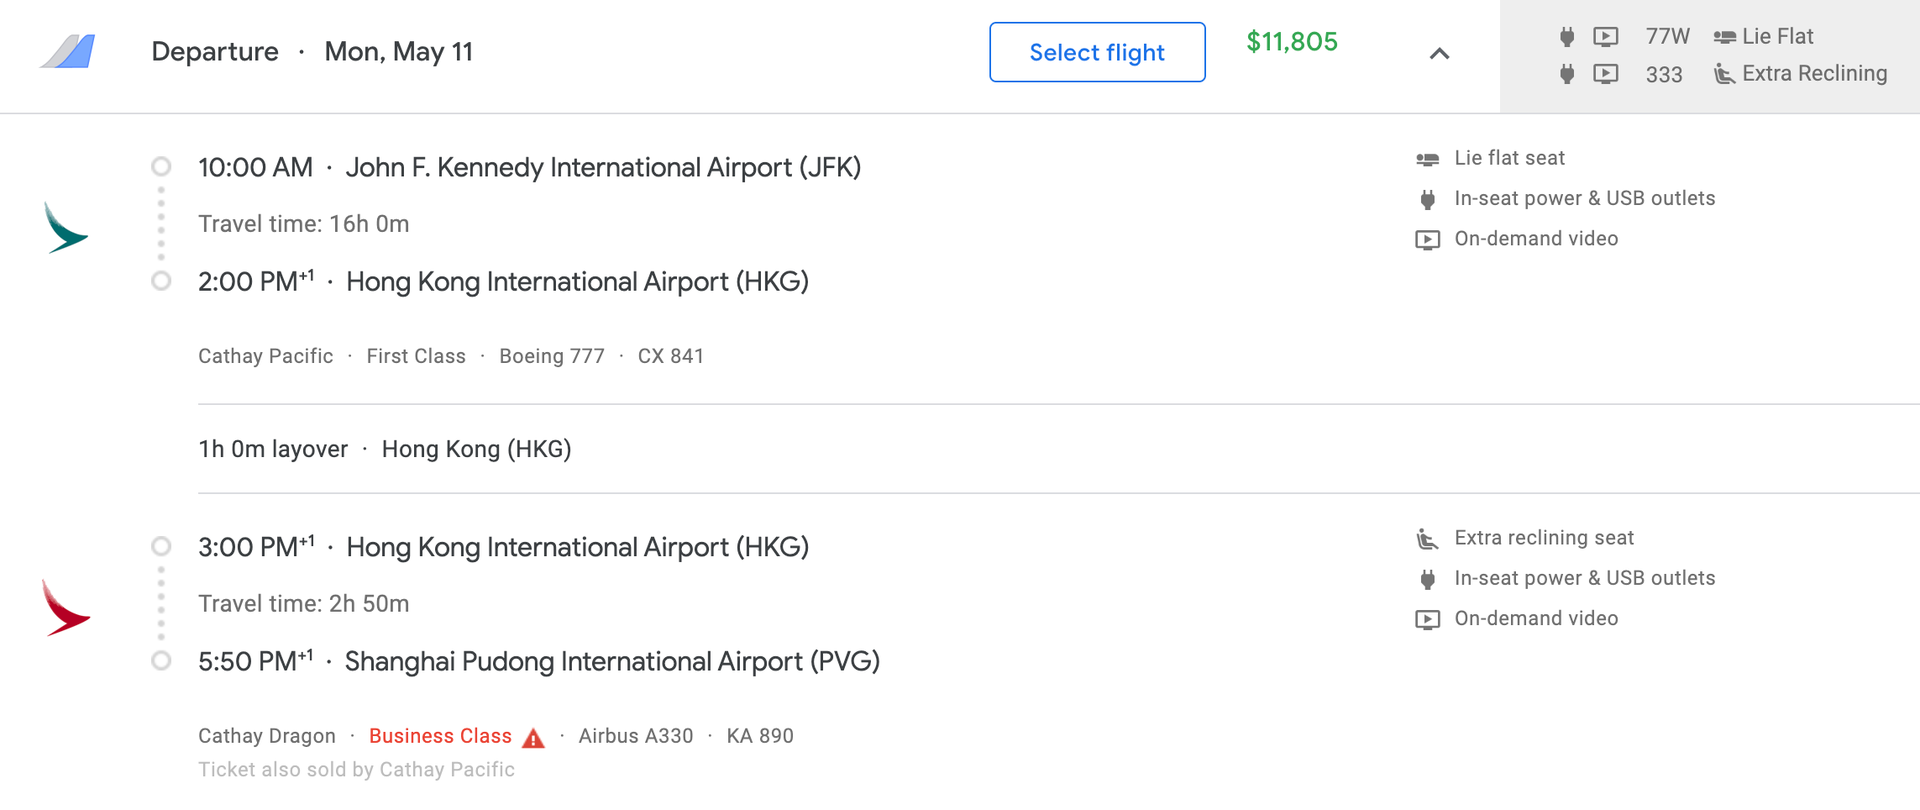Click the $11,805 price

1291,42
